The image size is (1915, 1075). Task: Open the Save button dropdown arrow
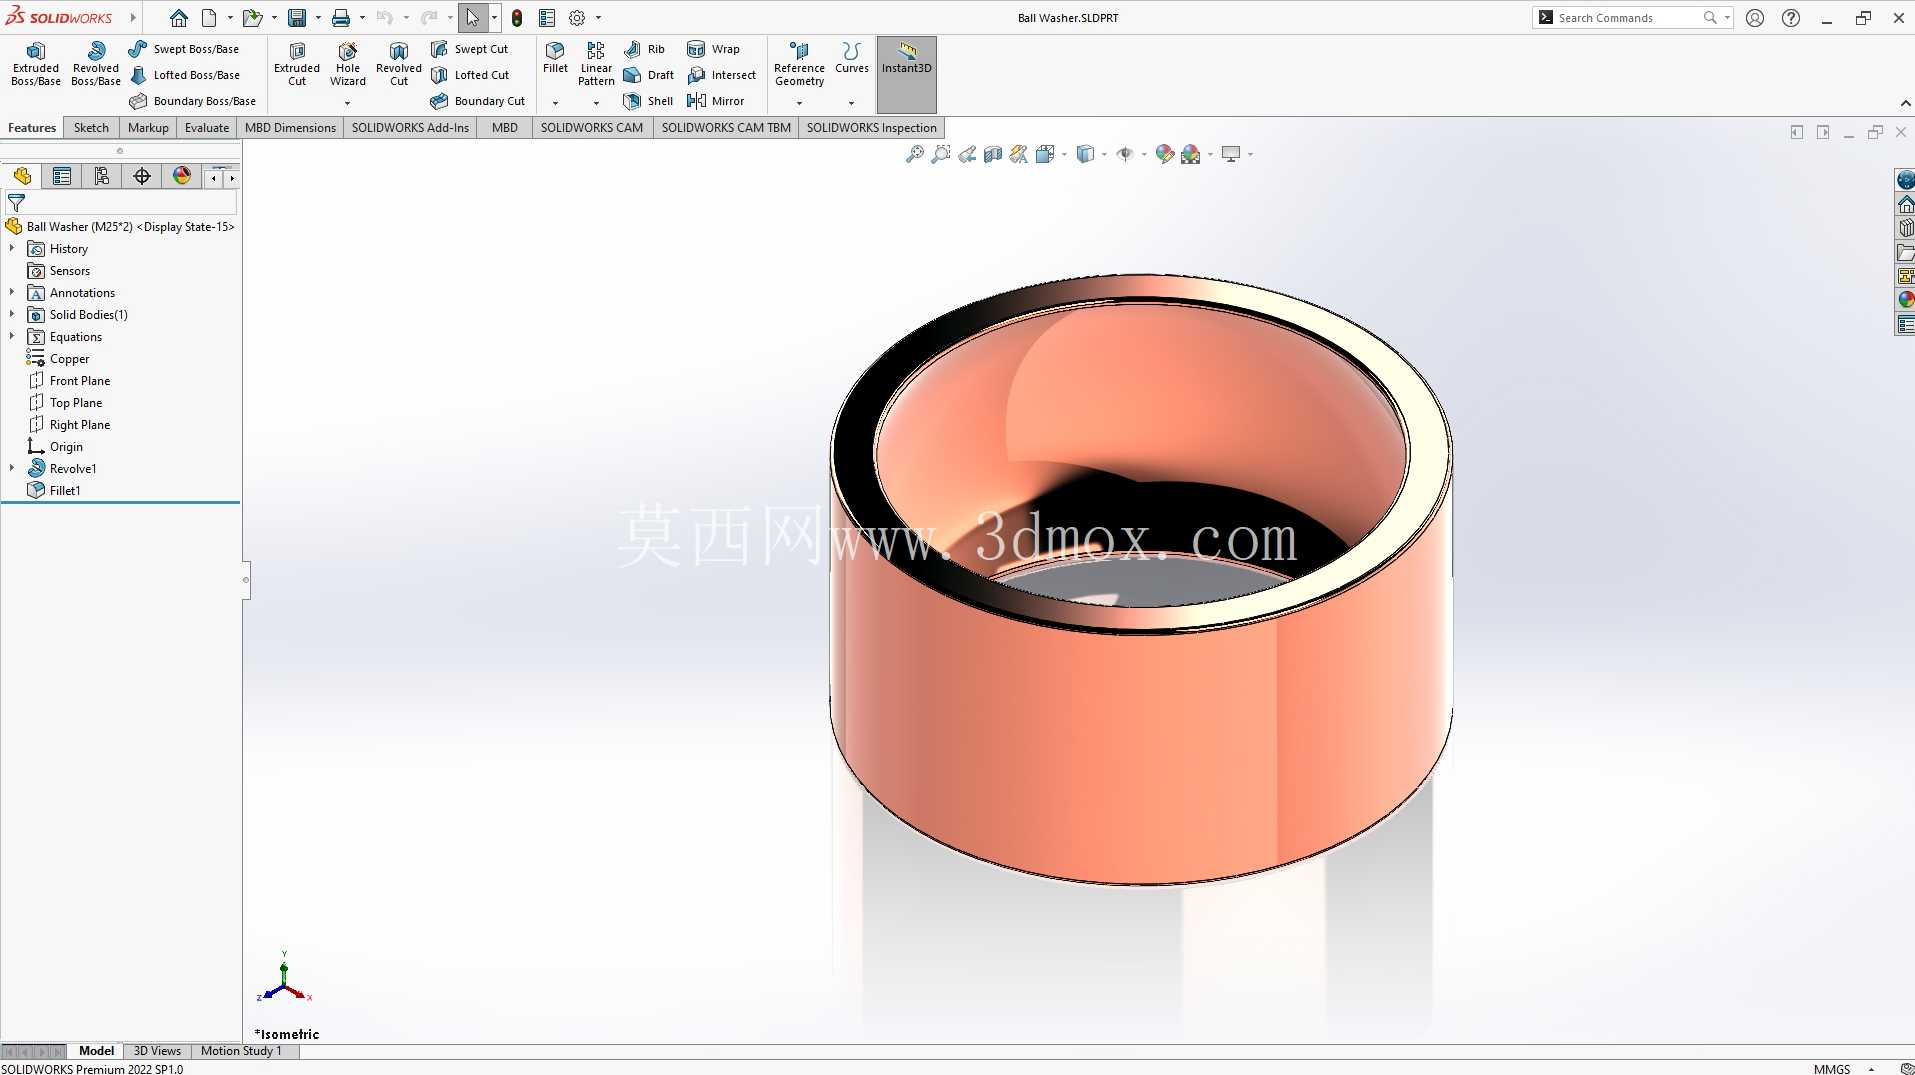318,18
